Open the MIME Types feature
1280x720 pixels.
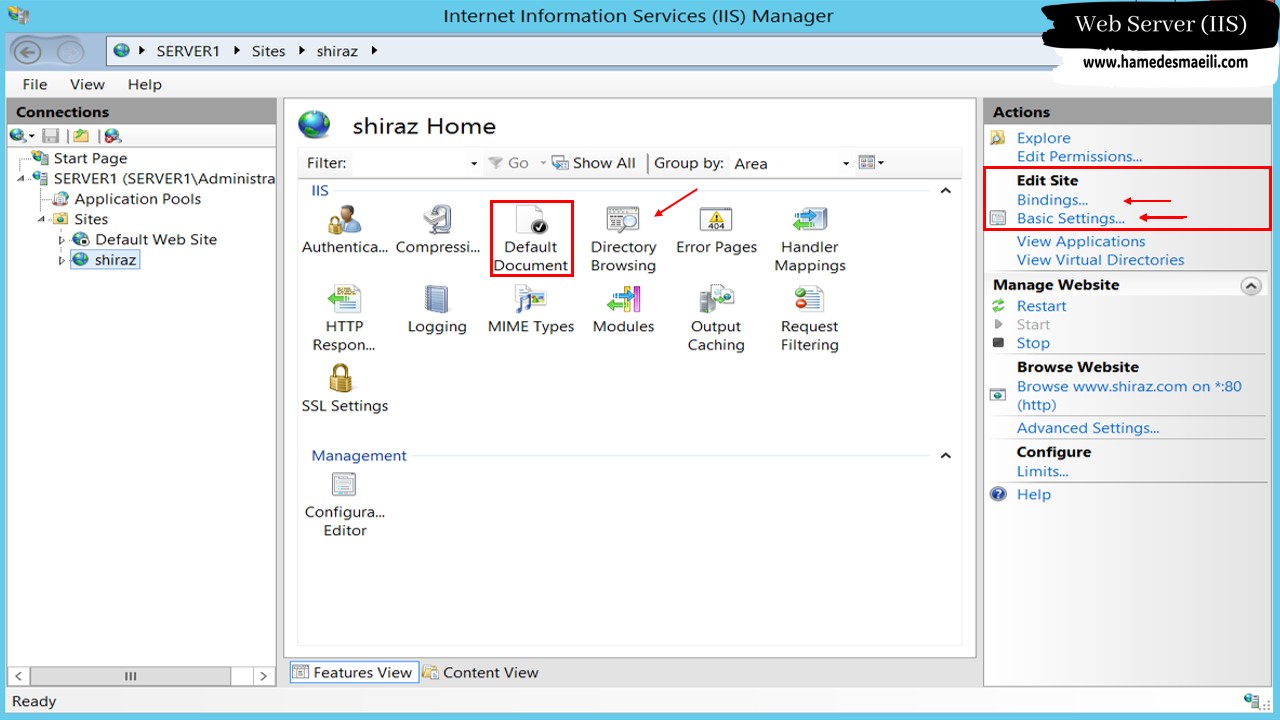coord(531,310)
